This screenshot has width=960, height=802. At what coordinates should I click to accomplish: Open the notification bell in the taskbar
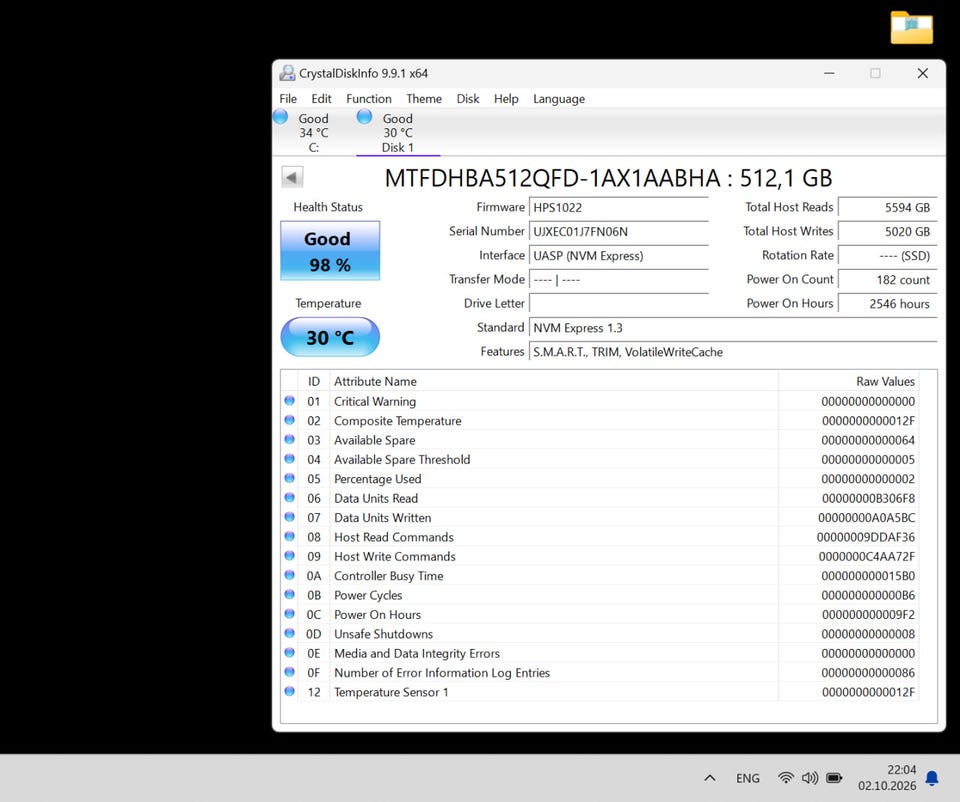click(932, 778)
